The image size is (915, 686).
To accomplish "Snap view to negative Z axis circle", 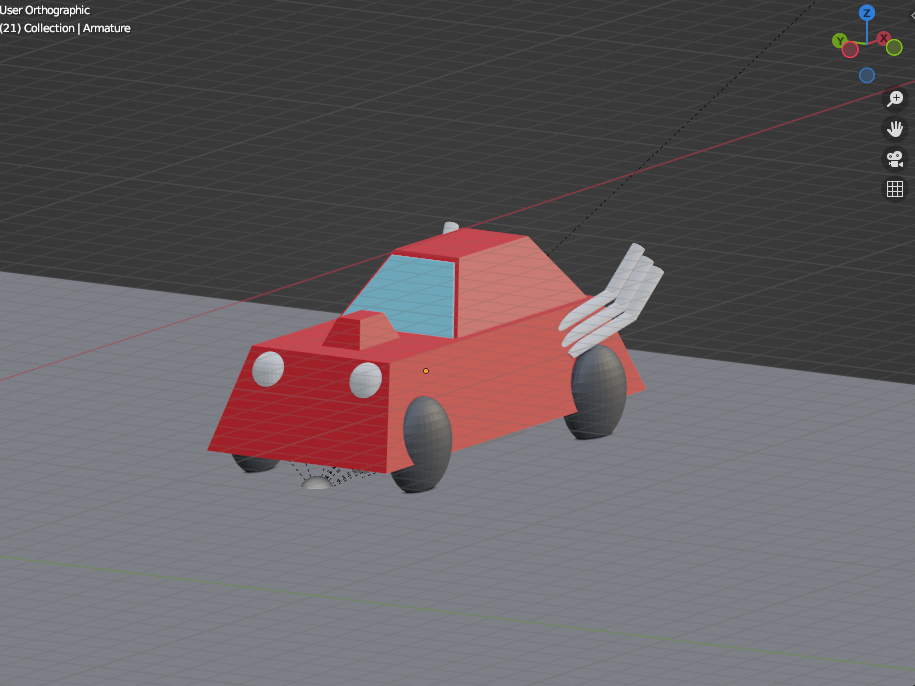I will pos(867,75).
